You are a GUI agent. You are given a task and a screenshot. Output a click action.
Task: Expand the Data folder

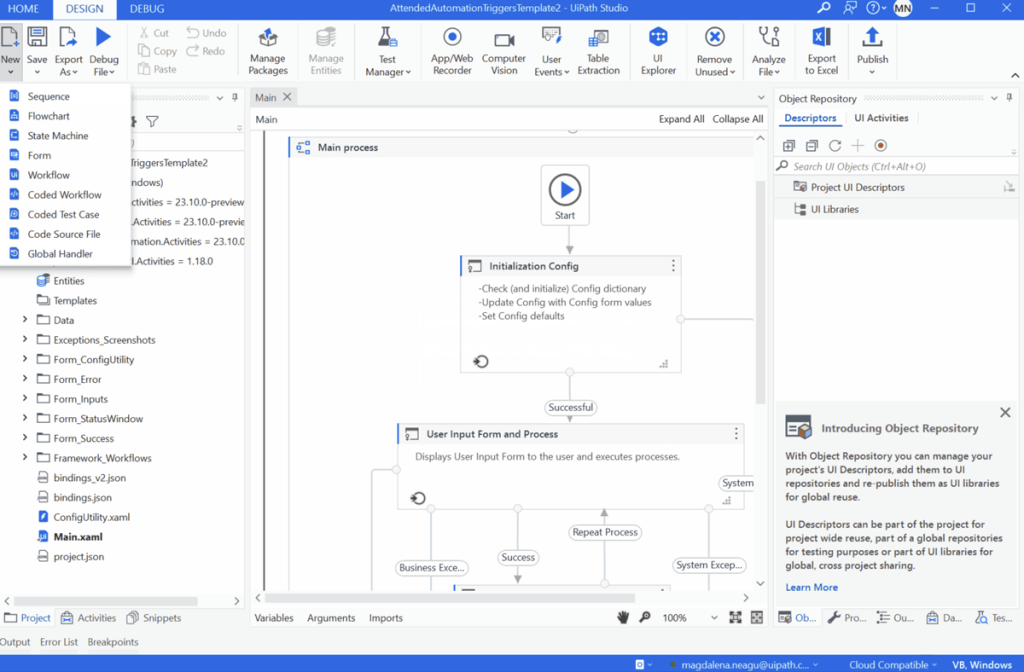[25, 320]
